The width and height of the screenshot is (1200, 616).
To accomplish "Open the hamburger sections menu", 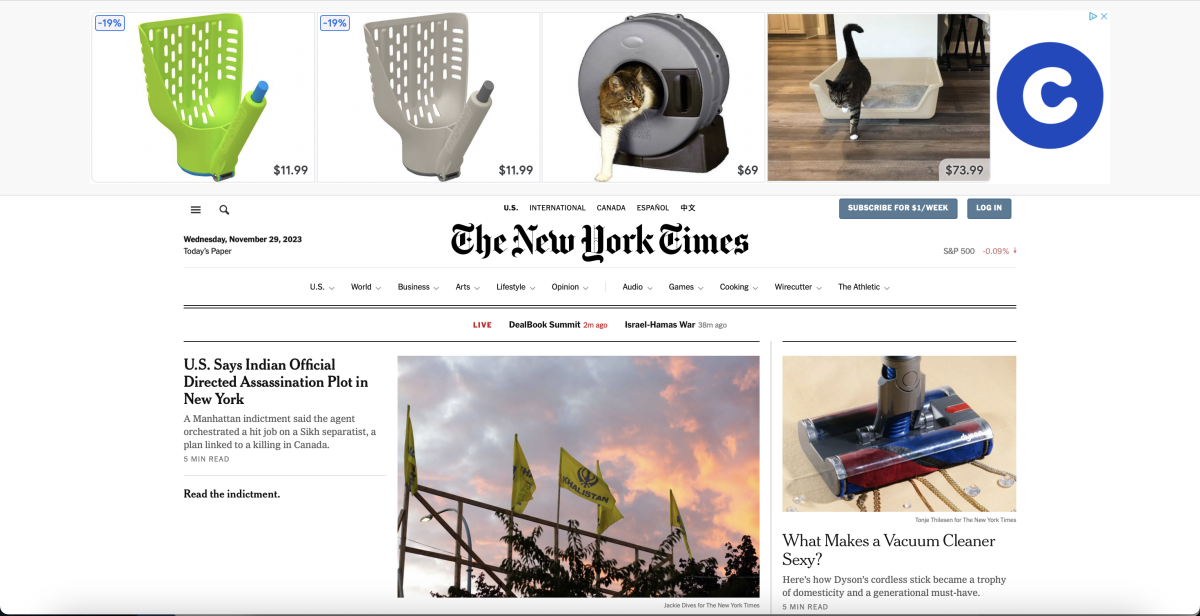I will [196, 210].
